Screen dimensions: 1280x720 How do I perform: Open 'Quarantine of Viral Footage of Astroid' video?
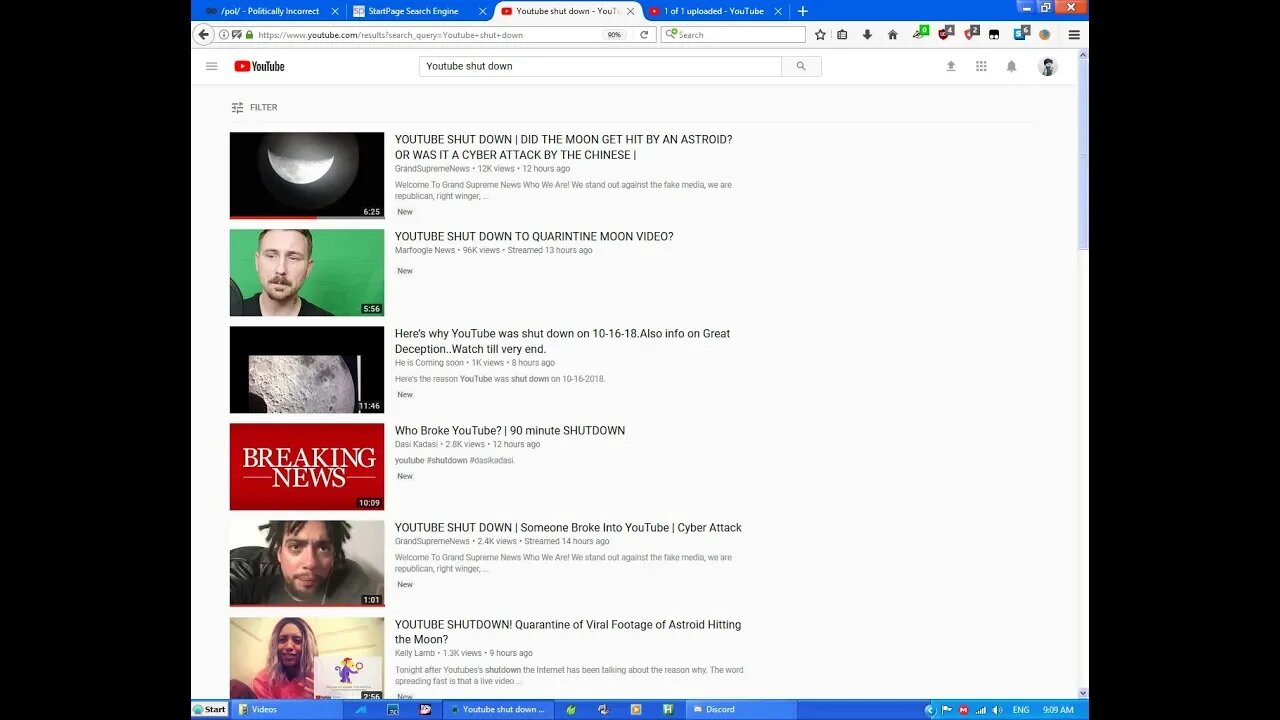(568, 632)
